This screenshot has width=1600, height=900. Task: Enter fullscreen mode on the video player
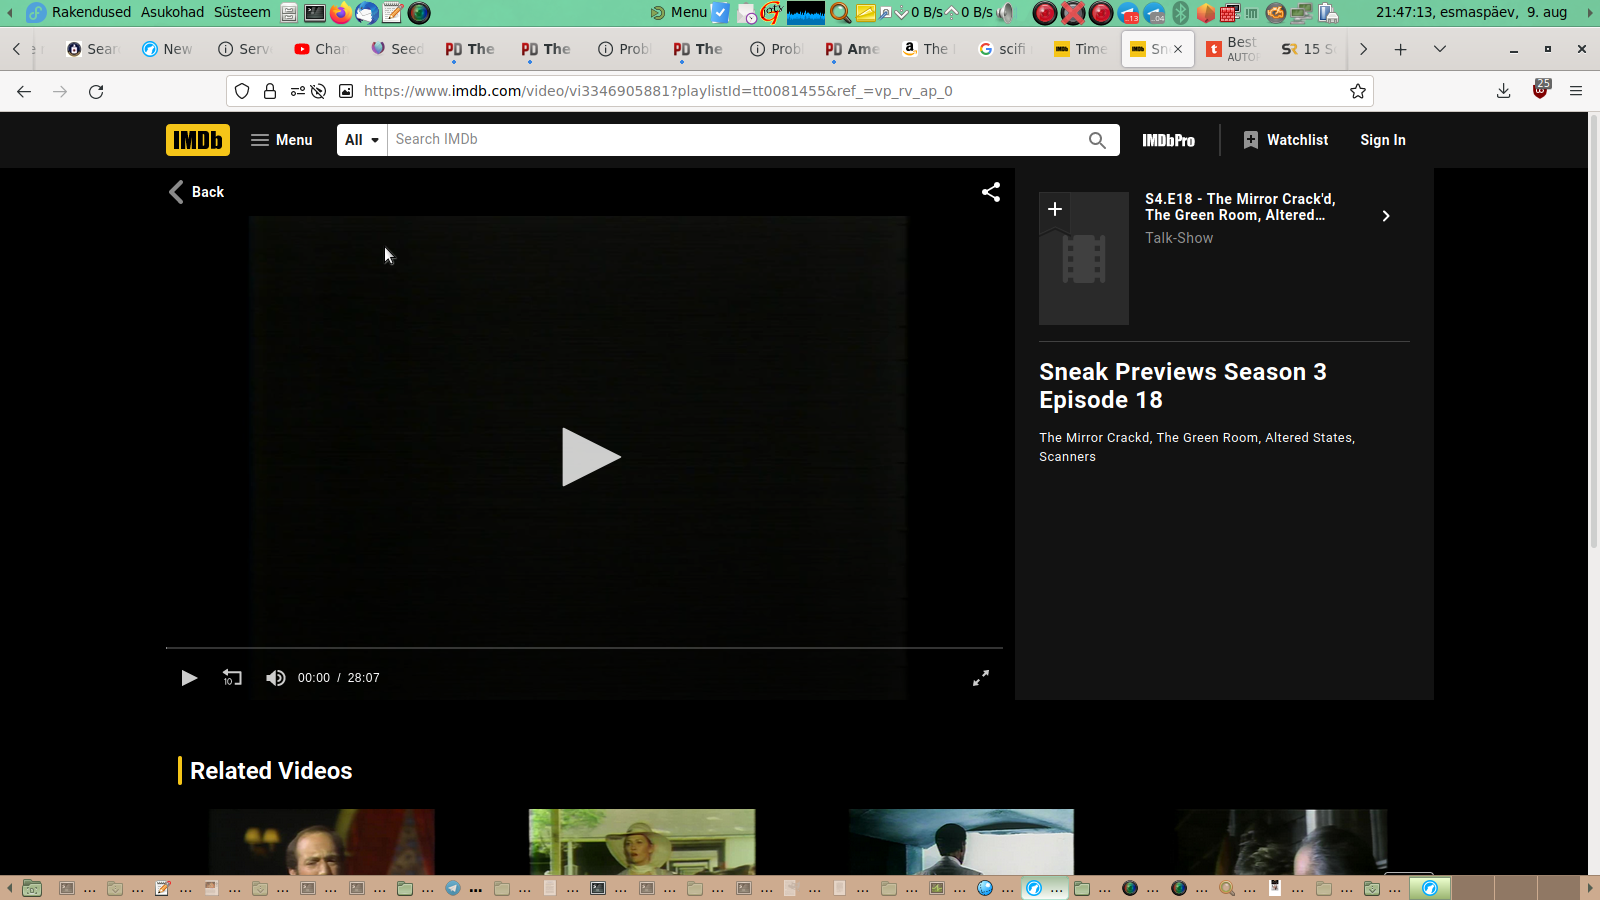tap(981, 678)
